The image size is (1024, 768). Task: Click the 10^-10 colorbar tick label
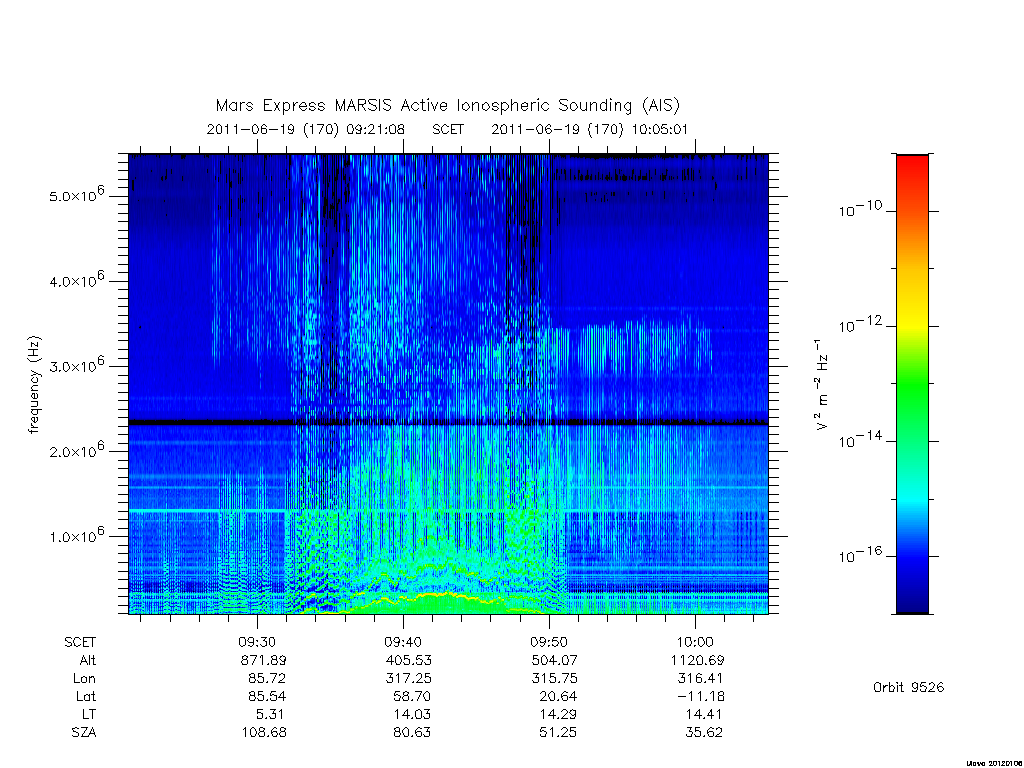[861, 209]
